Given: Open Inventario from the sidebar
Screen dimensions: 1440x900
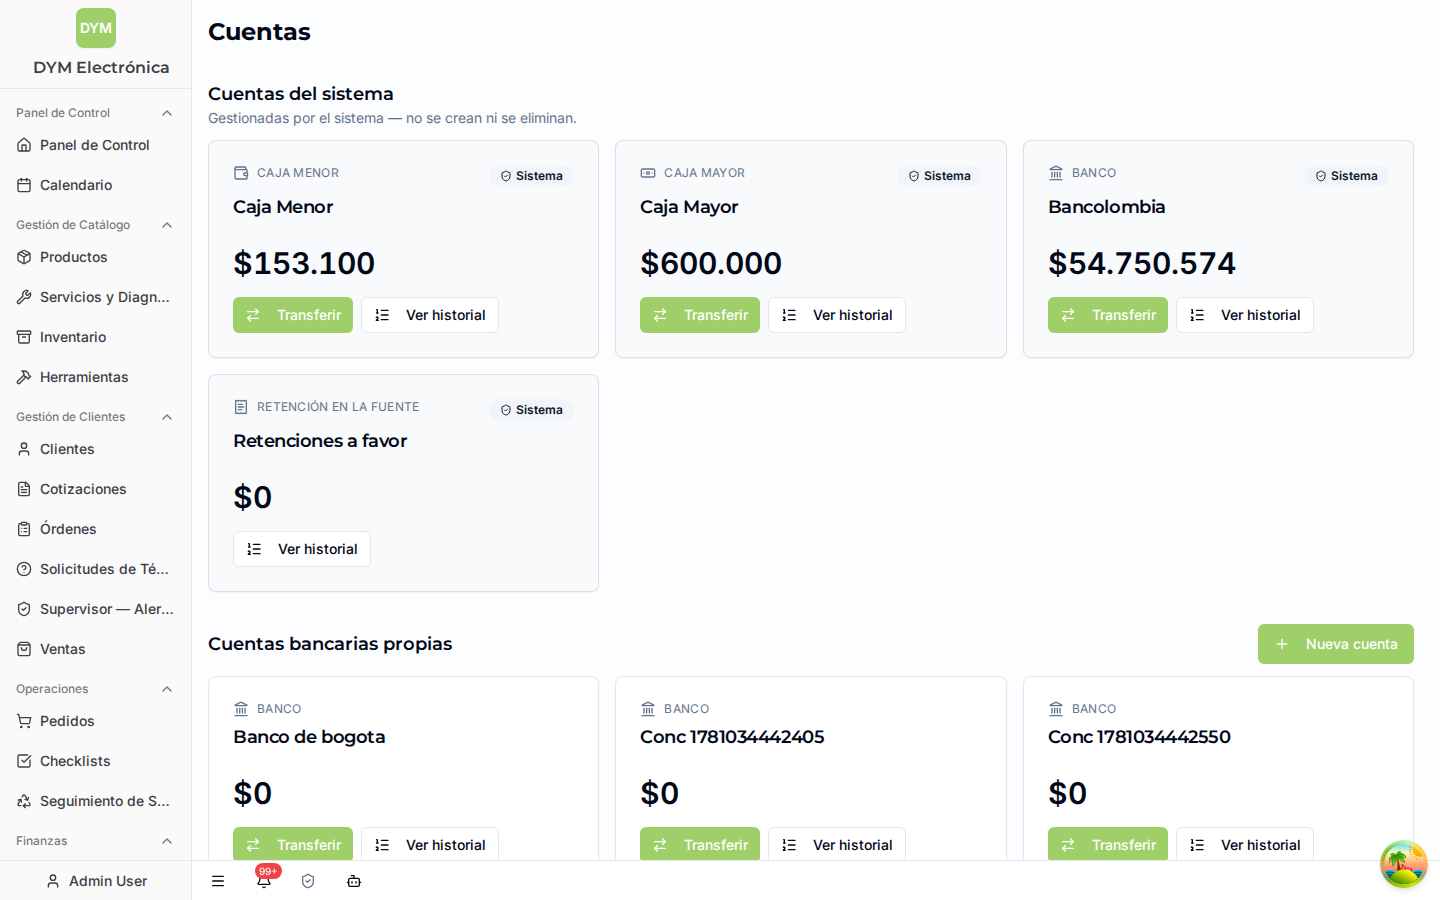Looking at the screenshot, I should (x=95, y=337).
